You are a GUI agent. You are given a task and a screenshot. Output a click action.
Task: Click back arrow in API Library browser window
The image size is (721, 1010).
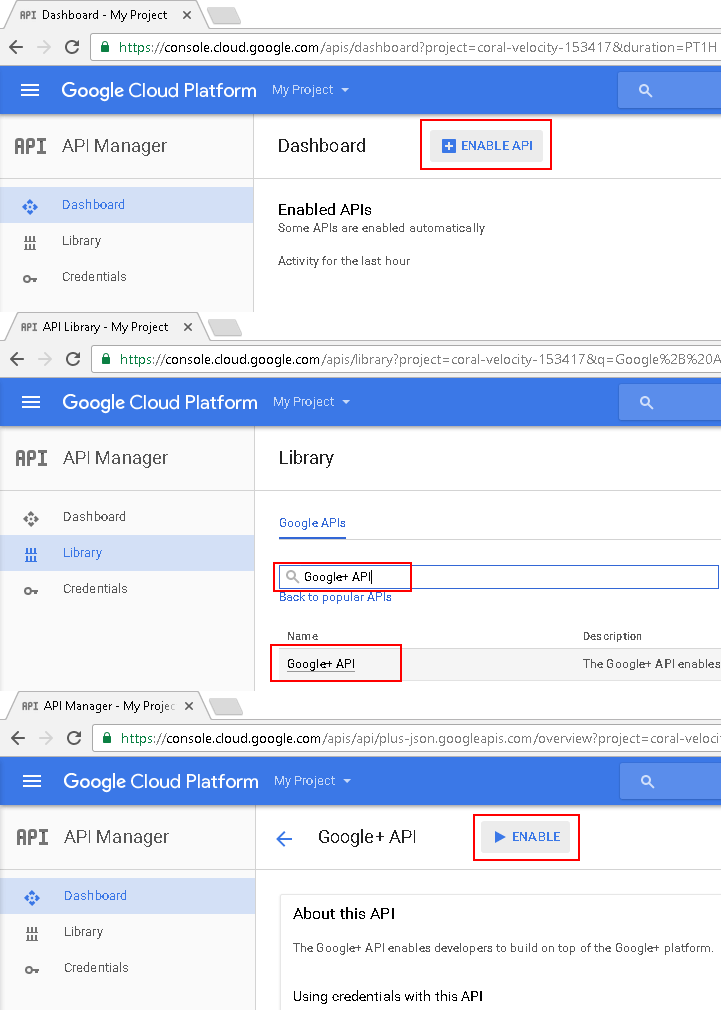(17, 359)
